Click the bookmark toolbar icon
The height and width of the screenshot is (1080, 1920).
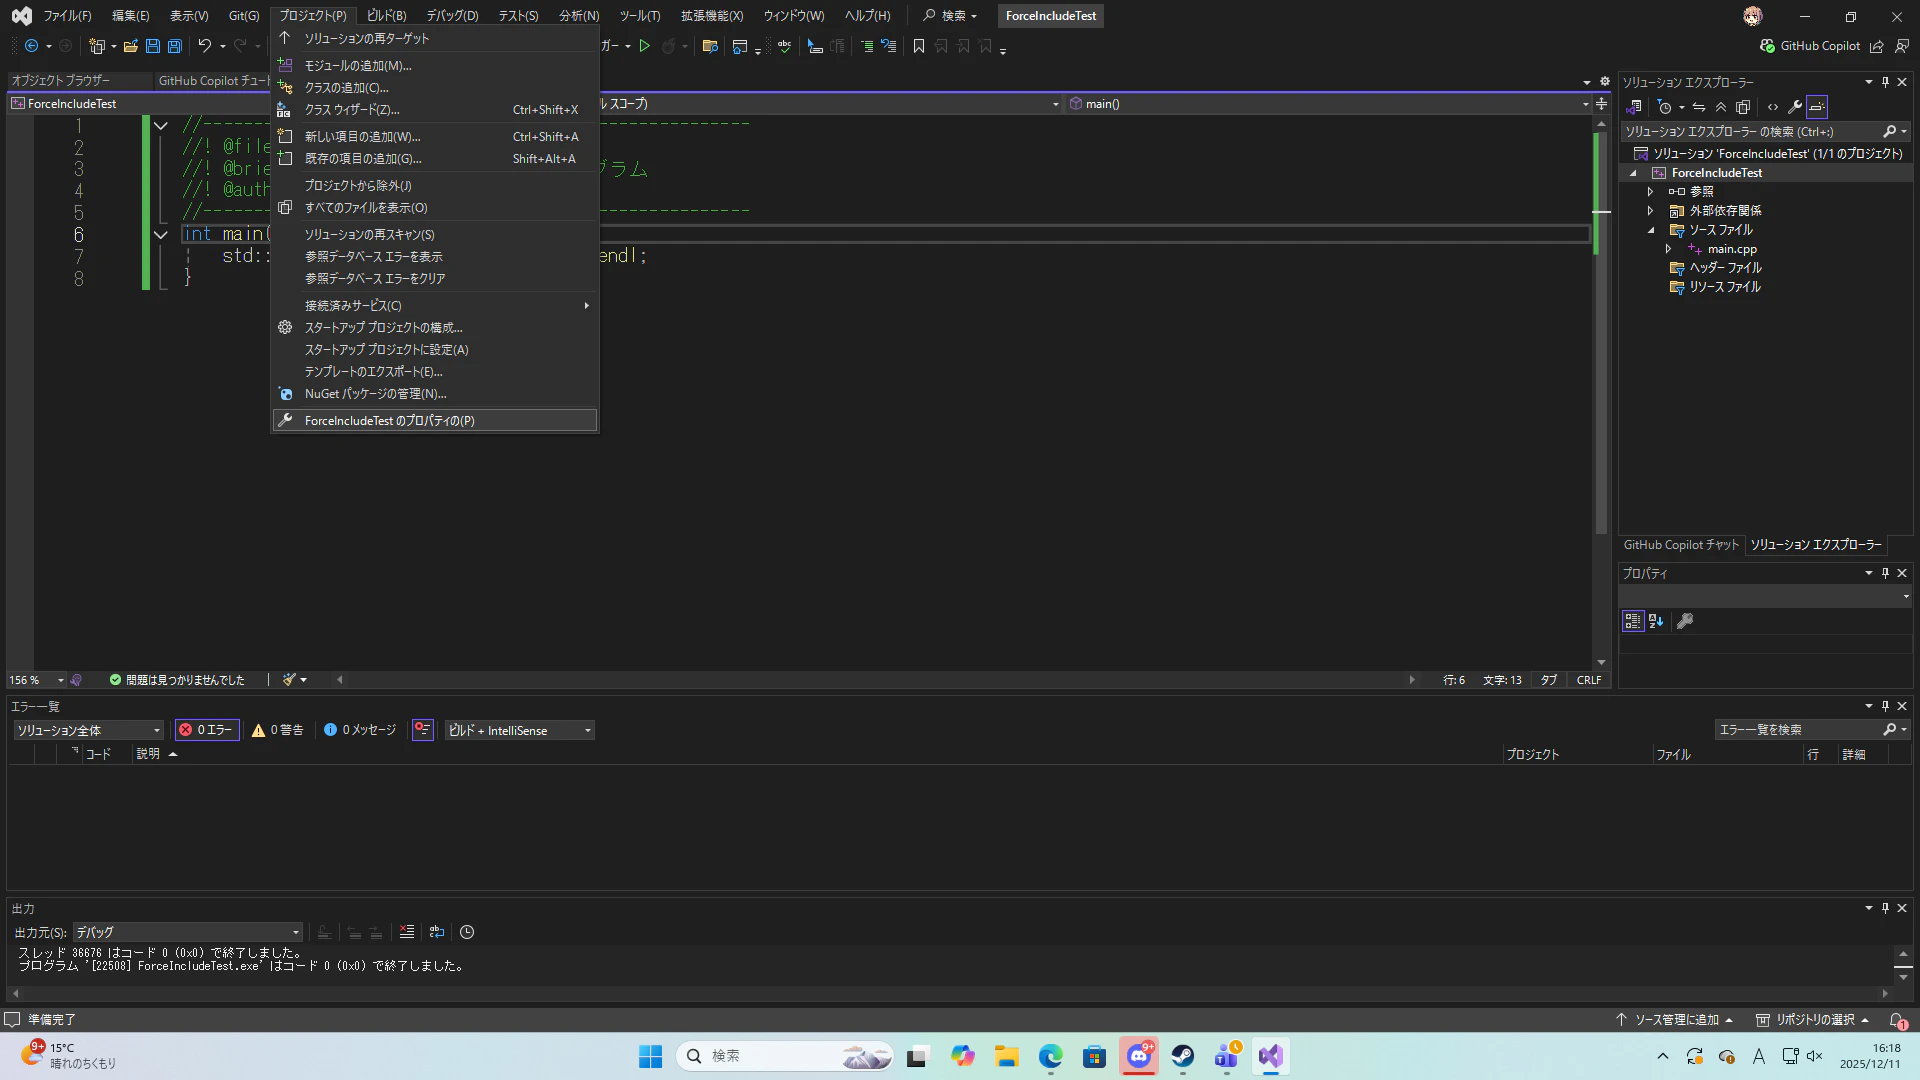pos(919,46)
